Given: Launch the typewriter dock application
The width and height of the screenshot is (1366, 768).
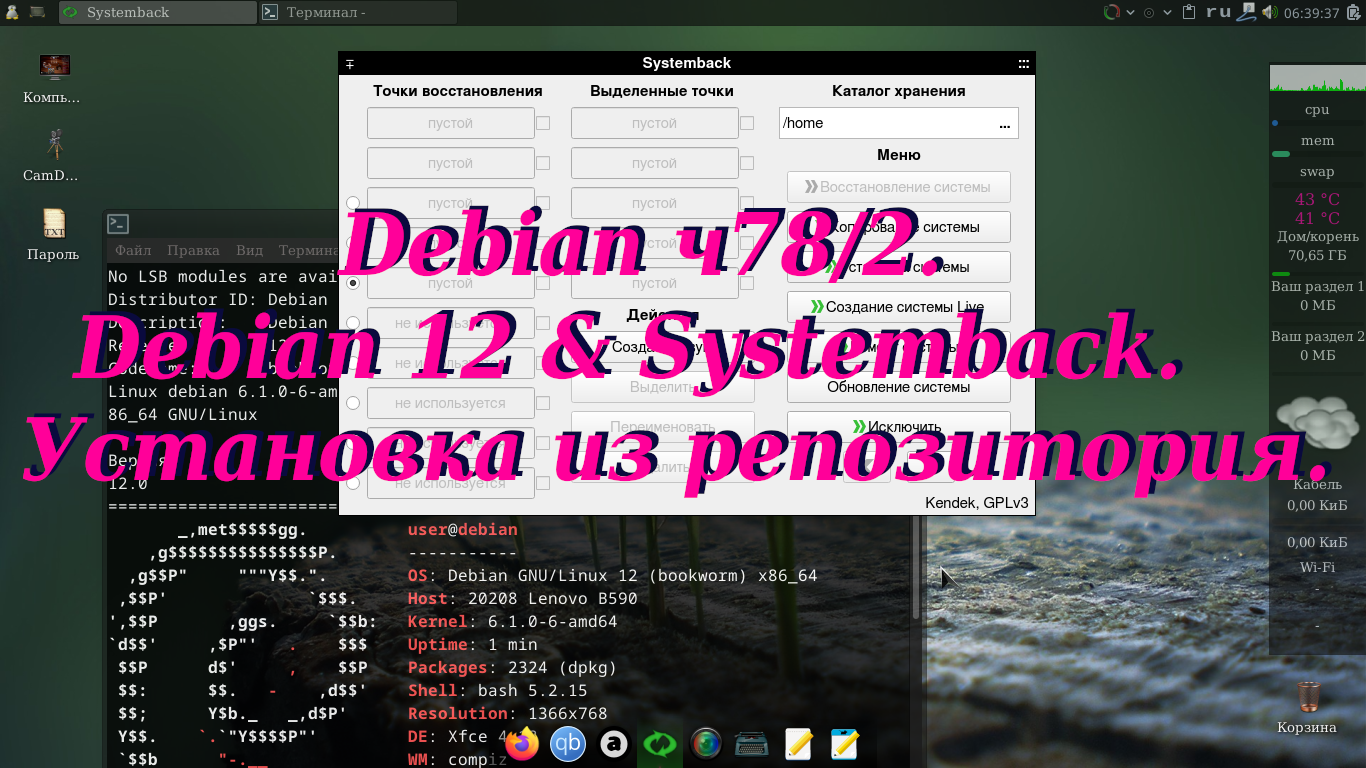Looking at the screenshot, I should pyautogui.click(x=751, y=744).
